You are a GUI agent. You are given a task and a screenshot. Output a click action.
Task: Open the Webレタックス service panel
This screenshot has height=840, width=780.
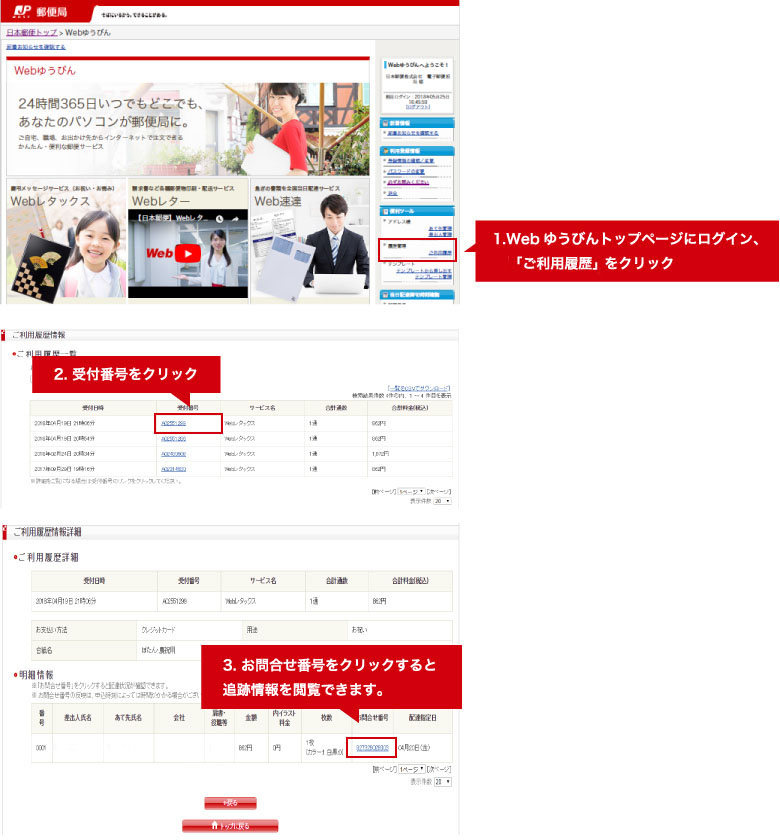point(66,241)
